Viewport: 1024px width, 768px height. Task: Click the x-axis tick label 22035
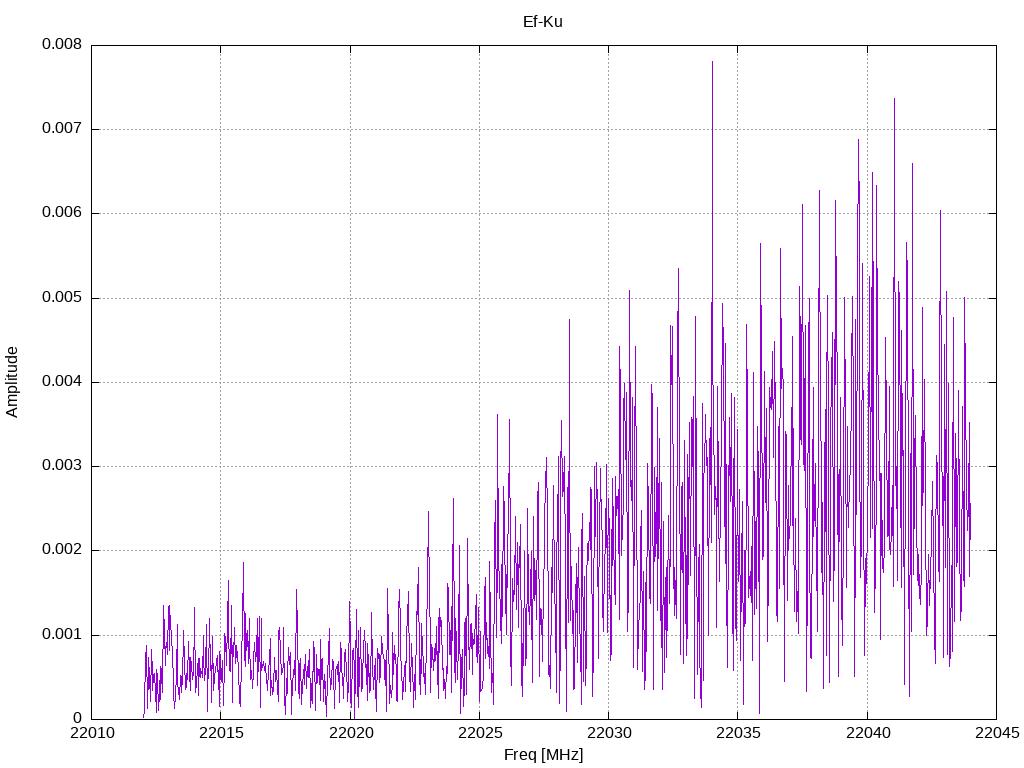coord(738,733)
